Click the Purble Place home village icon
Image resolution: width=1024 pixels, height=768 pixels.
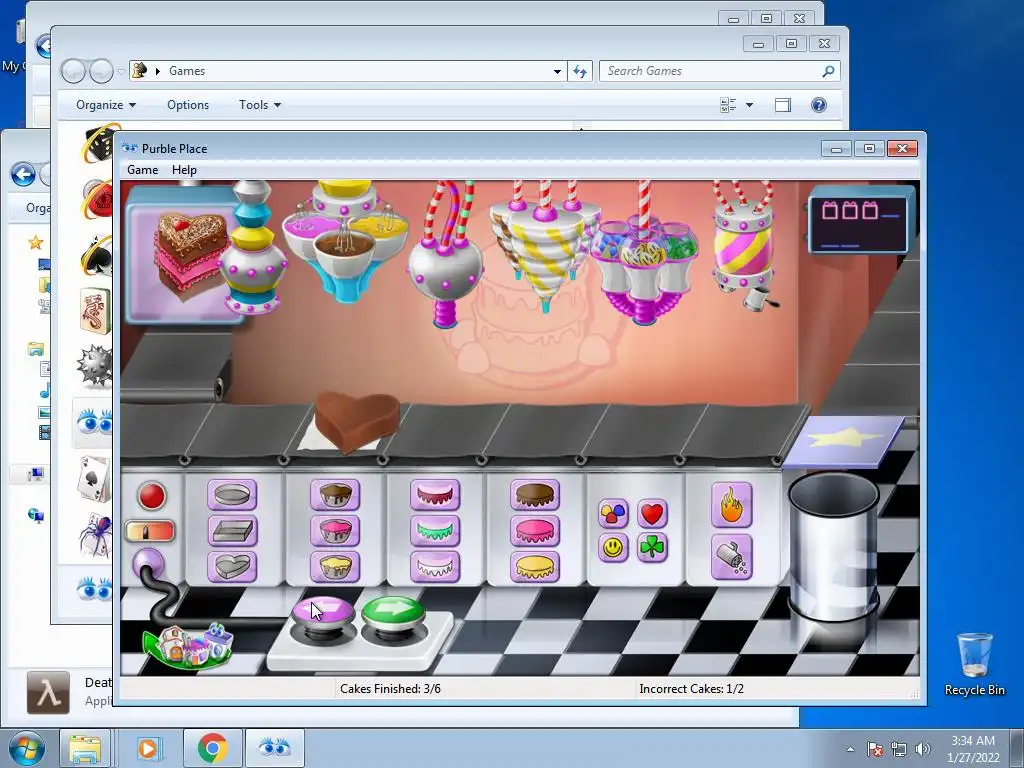pos(190,646)
